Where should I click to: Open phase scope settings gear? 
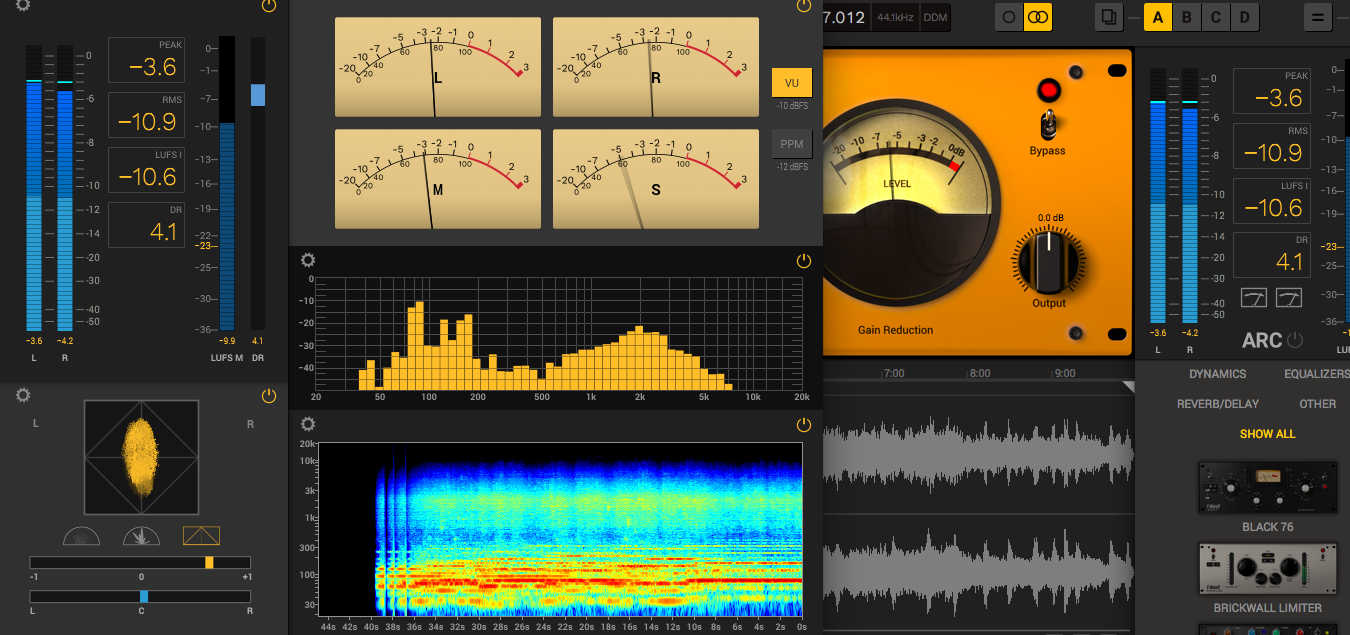pyautogui.click(x=23, y=396)
